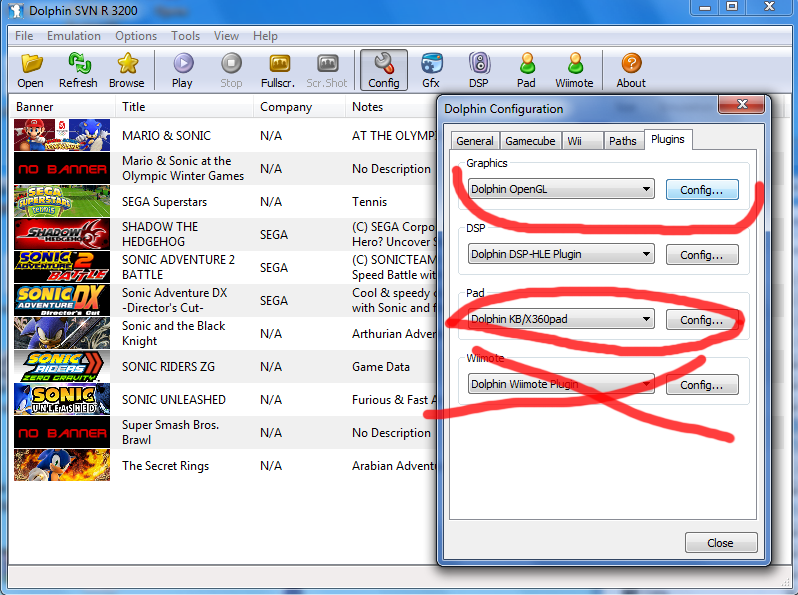The height and width of the screenshot is (595, 798).
Task: Select Sonic Unleashed banner
Action: (x=62, y=400)
